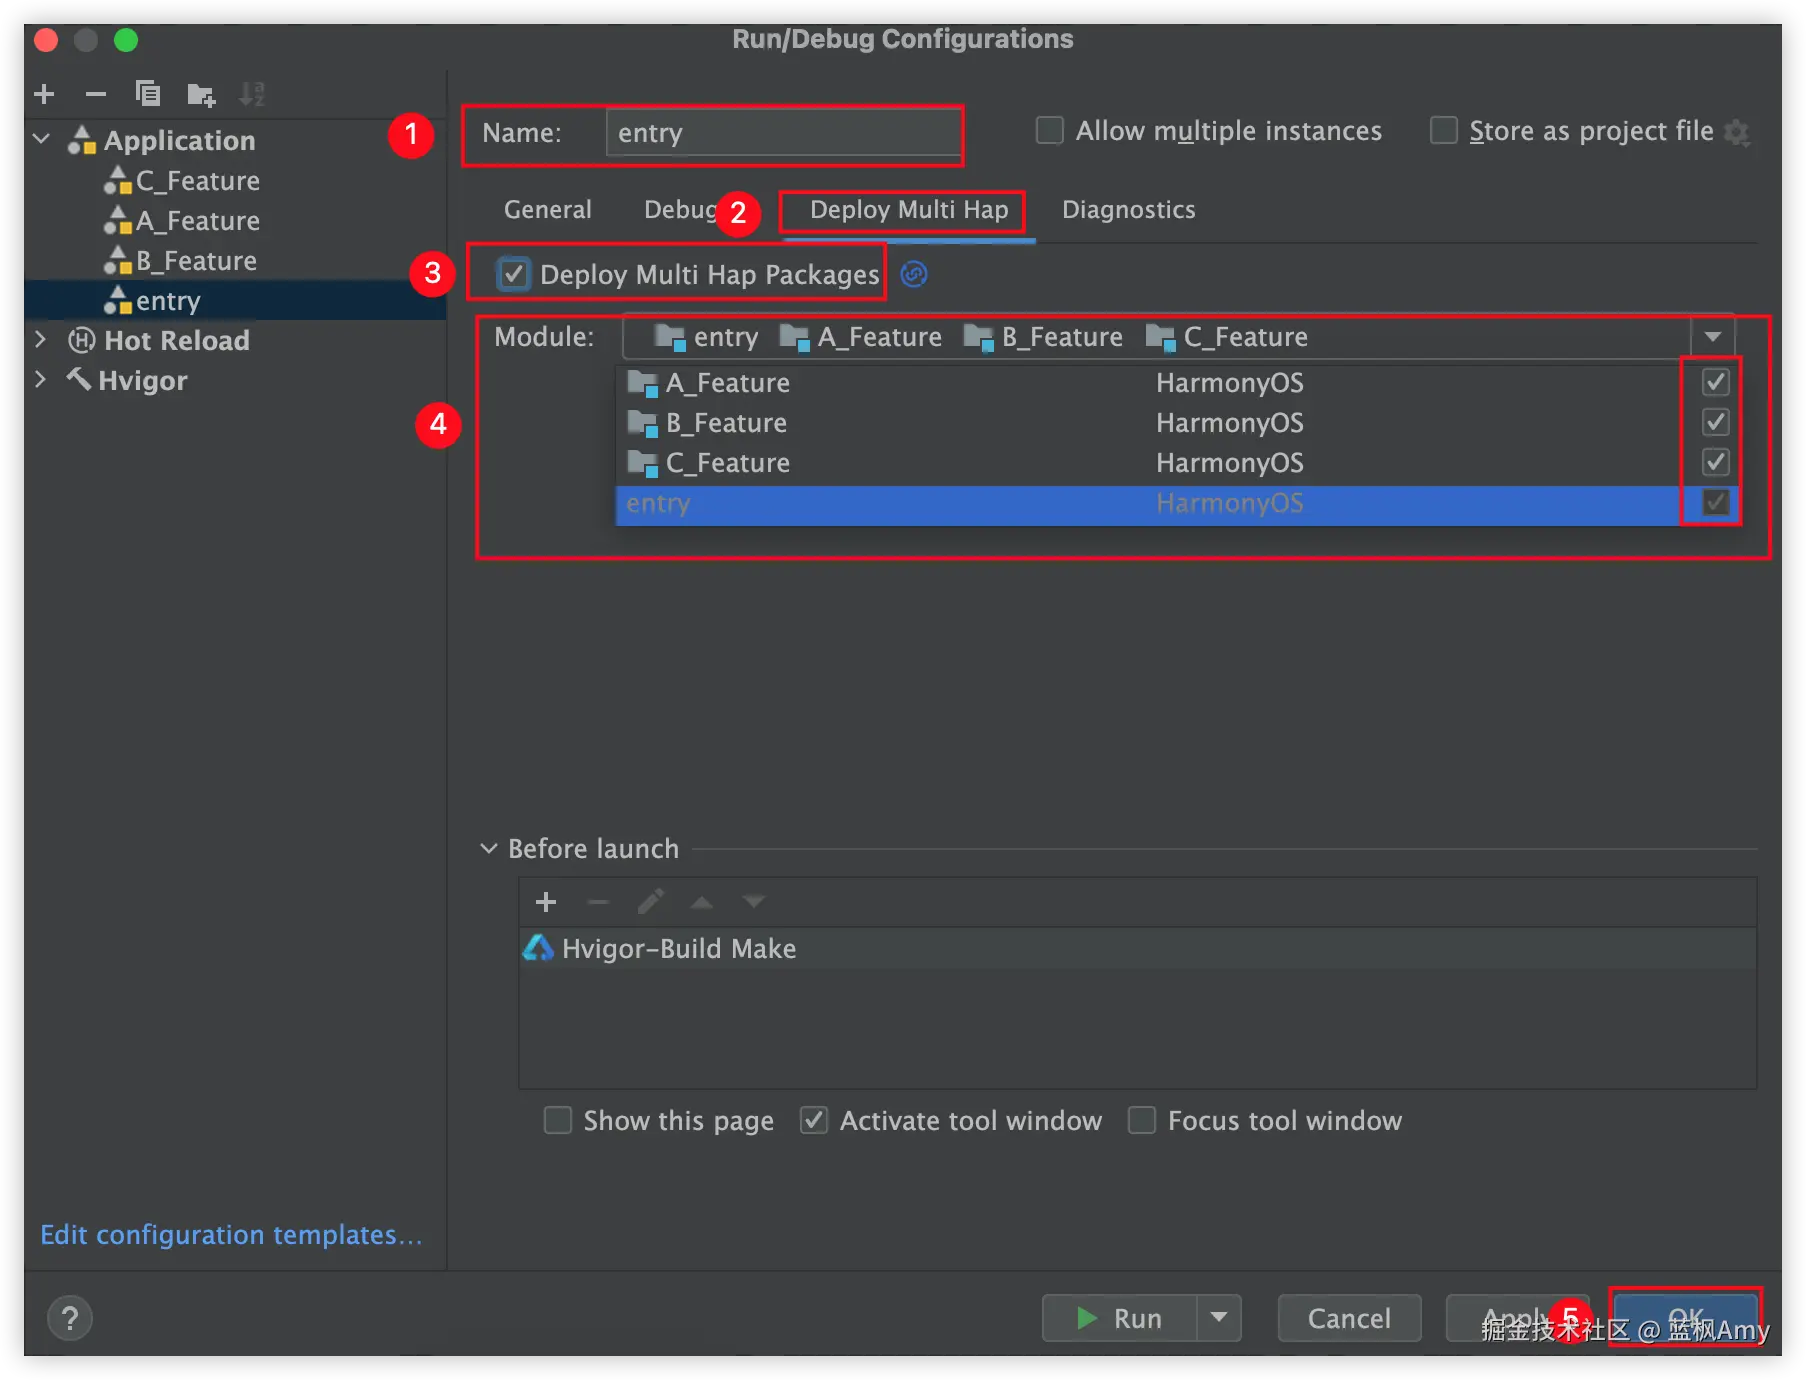Edit the selected Before launch task
The height and width of the screenshot is (1380, 1806).
(650, 902)
